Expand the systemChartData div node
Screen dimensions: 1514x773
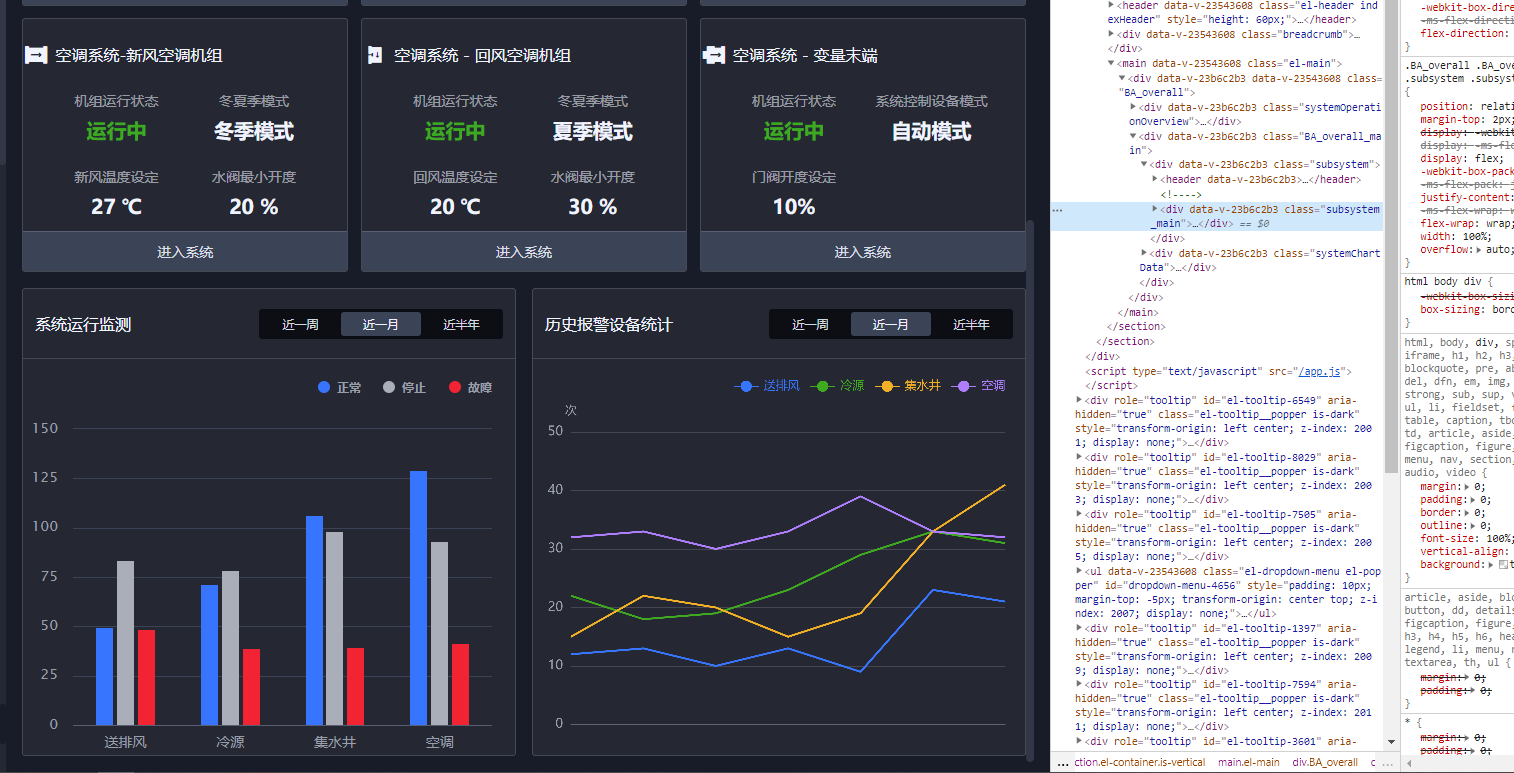pyautogui.click(x=1144, y=253)
